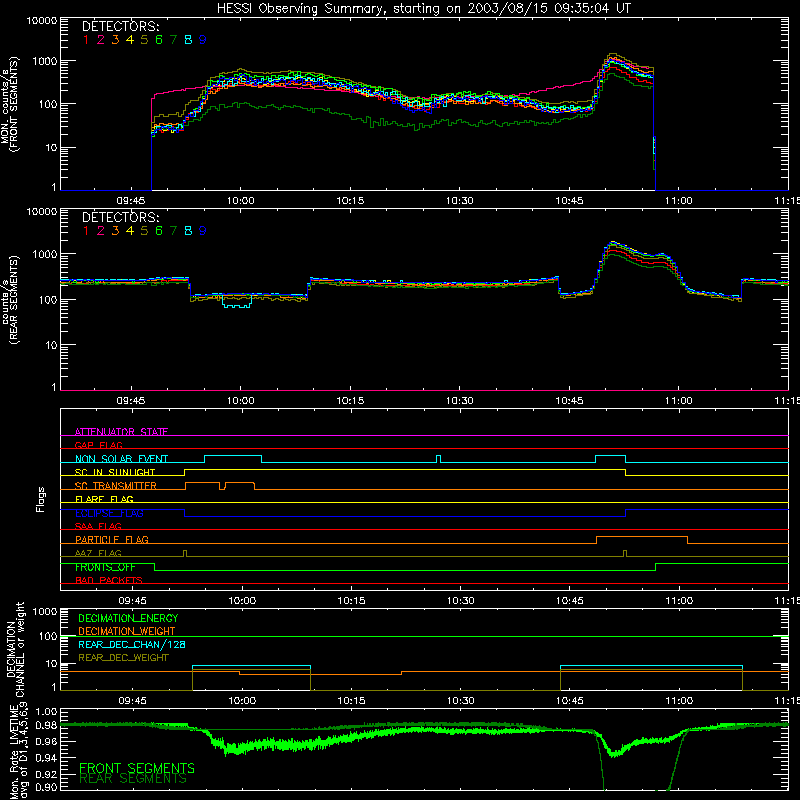Screen dimensions: 800x800
Task: Click the ATTENUATOR_STATE flag label
Action: click(121, 432)
